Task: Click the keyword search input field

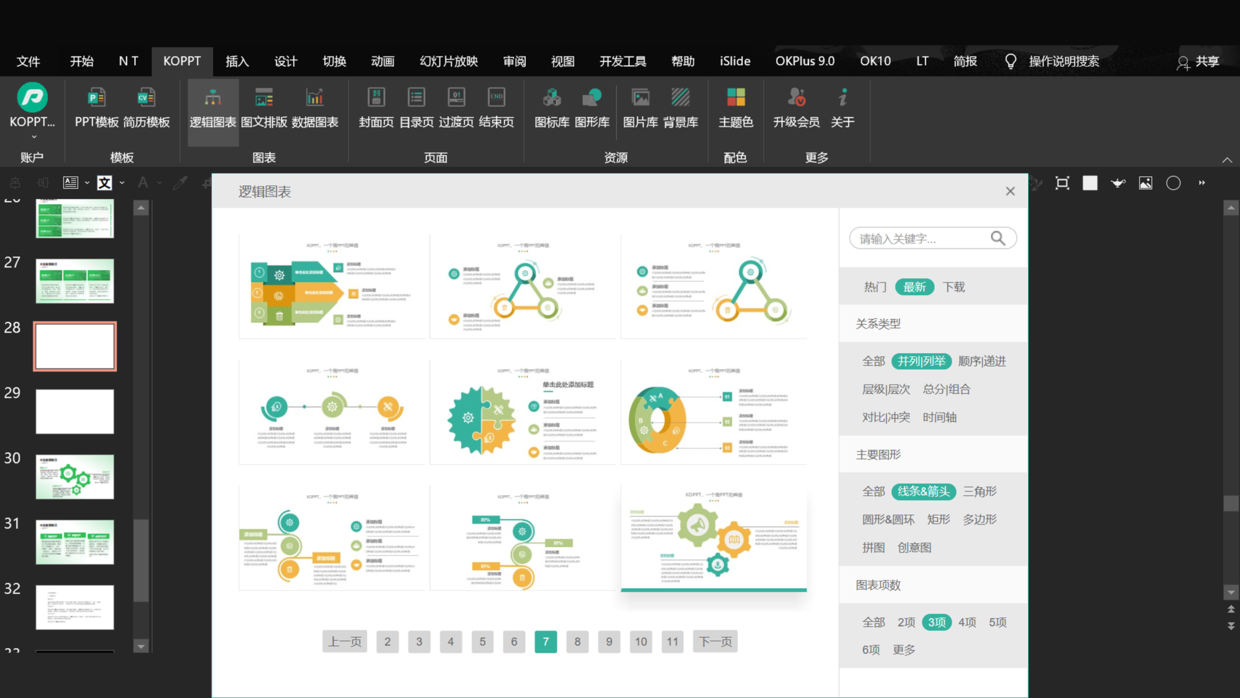Action: (920, 238)
